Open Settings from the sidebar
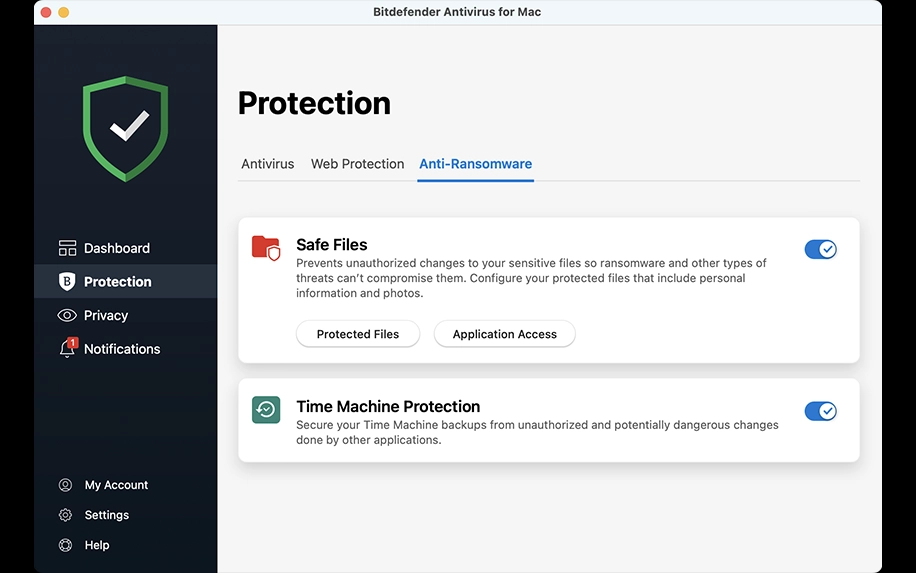The width and height of the screenshot is (916, 573). (107, 515)
